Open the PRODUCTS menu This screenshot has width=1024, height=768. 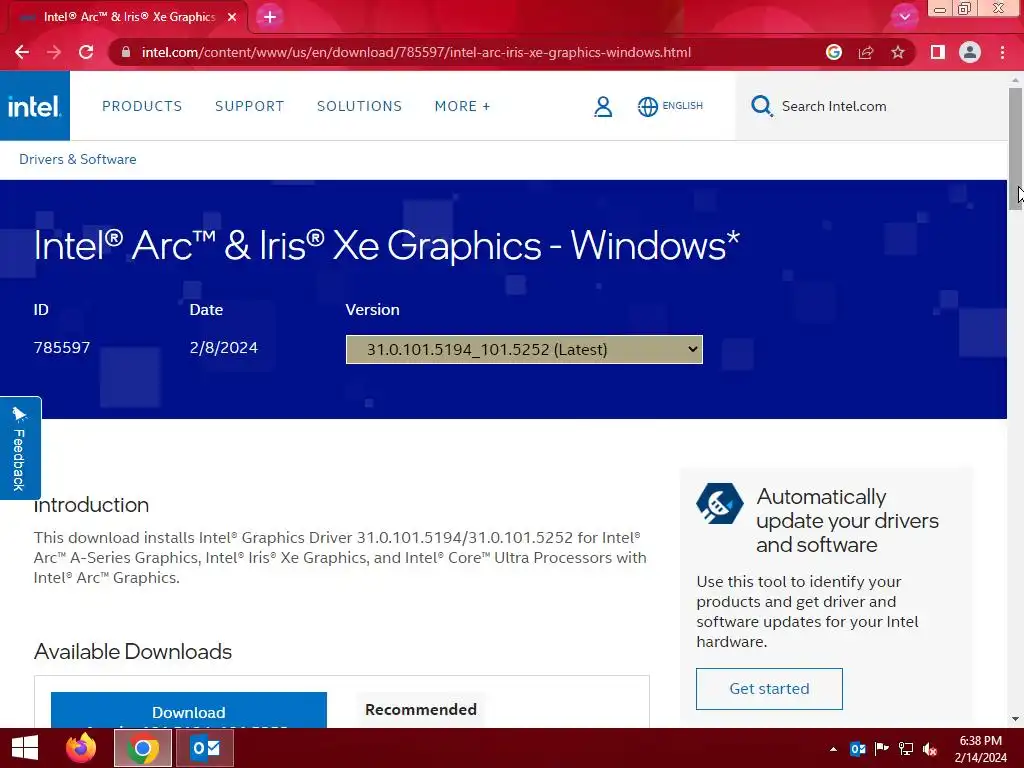tap(142, 106)
